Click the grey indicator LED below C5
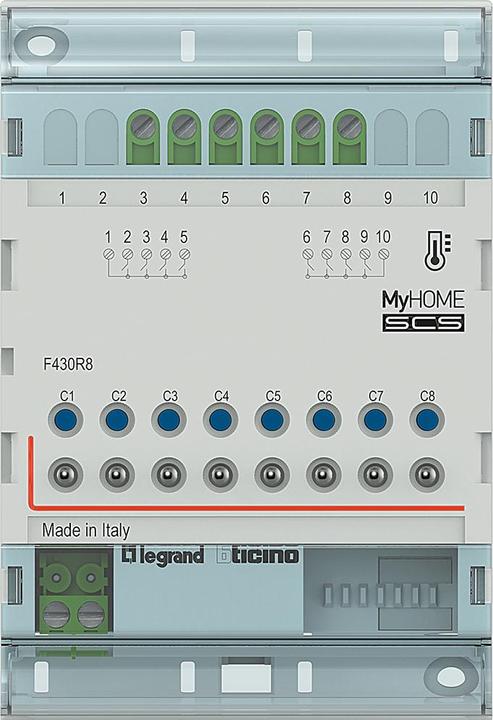Image resolution: width=493 pixels, height=720 pixels. 272,474
